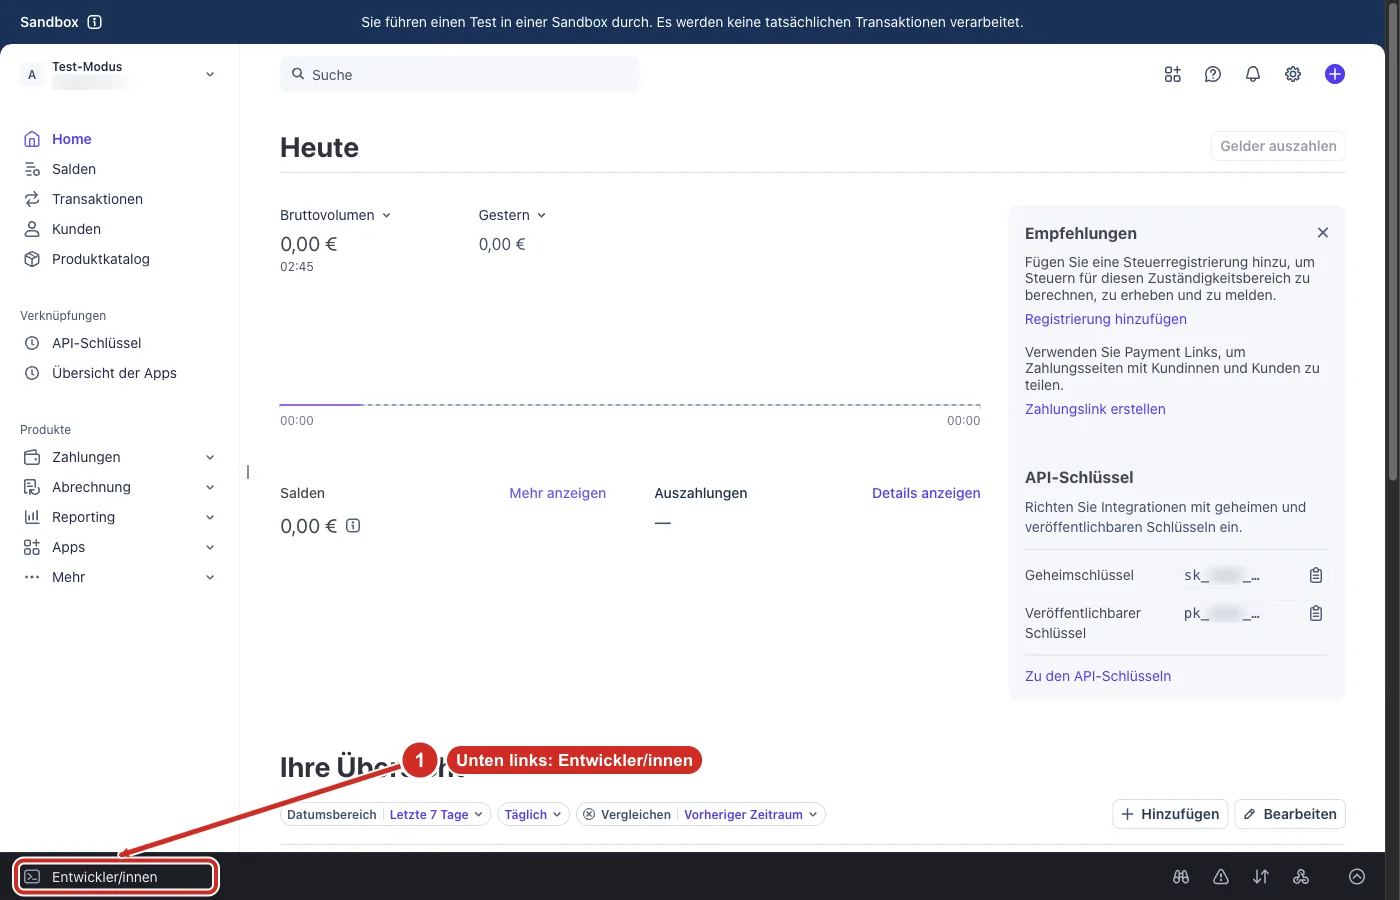Close the Empfehlungen panel

coord(1323,233)
